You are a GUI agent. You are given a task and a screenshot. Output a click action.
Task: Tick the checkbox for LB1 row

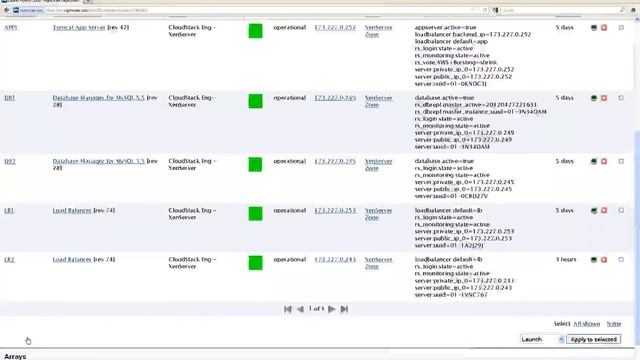coord(621,211)
